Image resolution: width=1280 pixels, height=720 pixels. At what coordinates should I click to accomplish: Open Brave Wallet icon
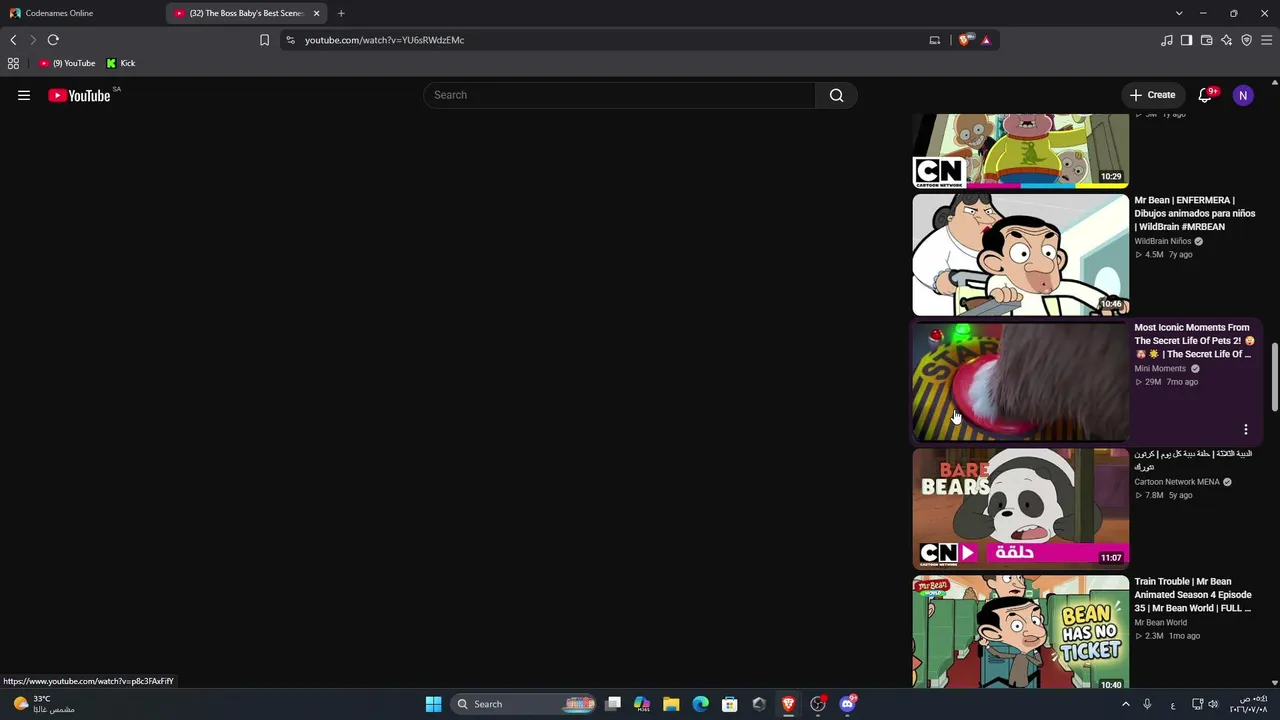click(1206, 40)
